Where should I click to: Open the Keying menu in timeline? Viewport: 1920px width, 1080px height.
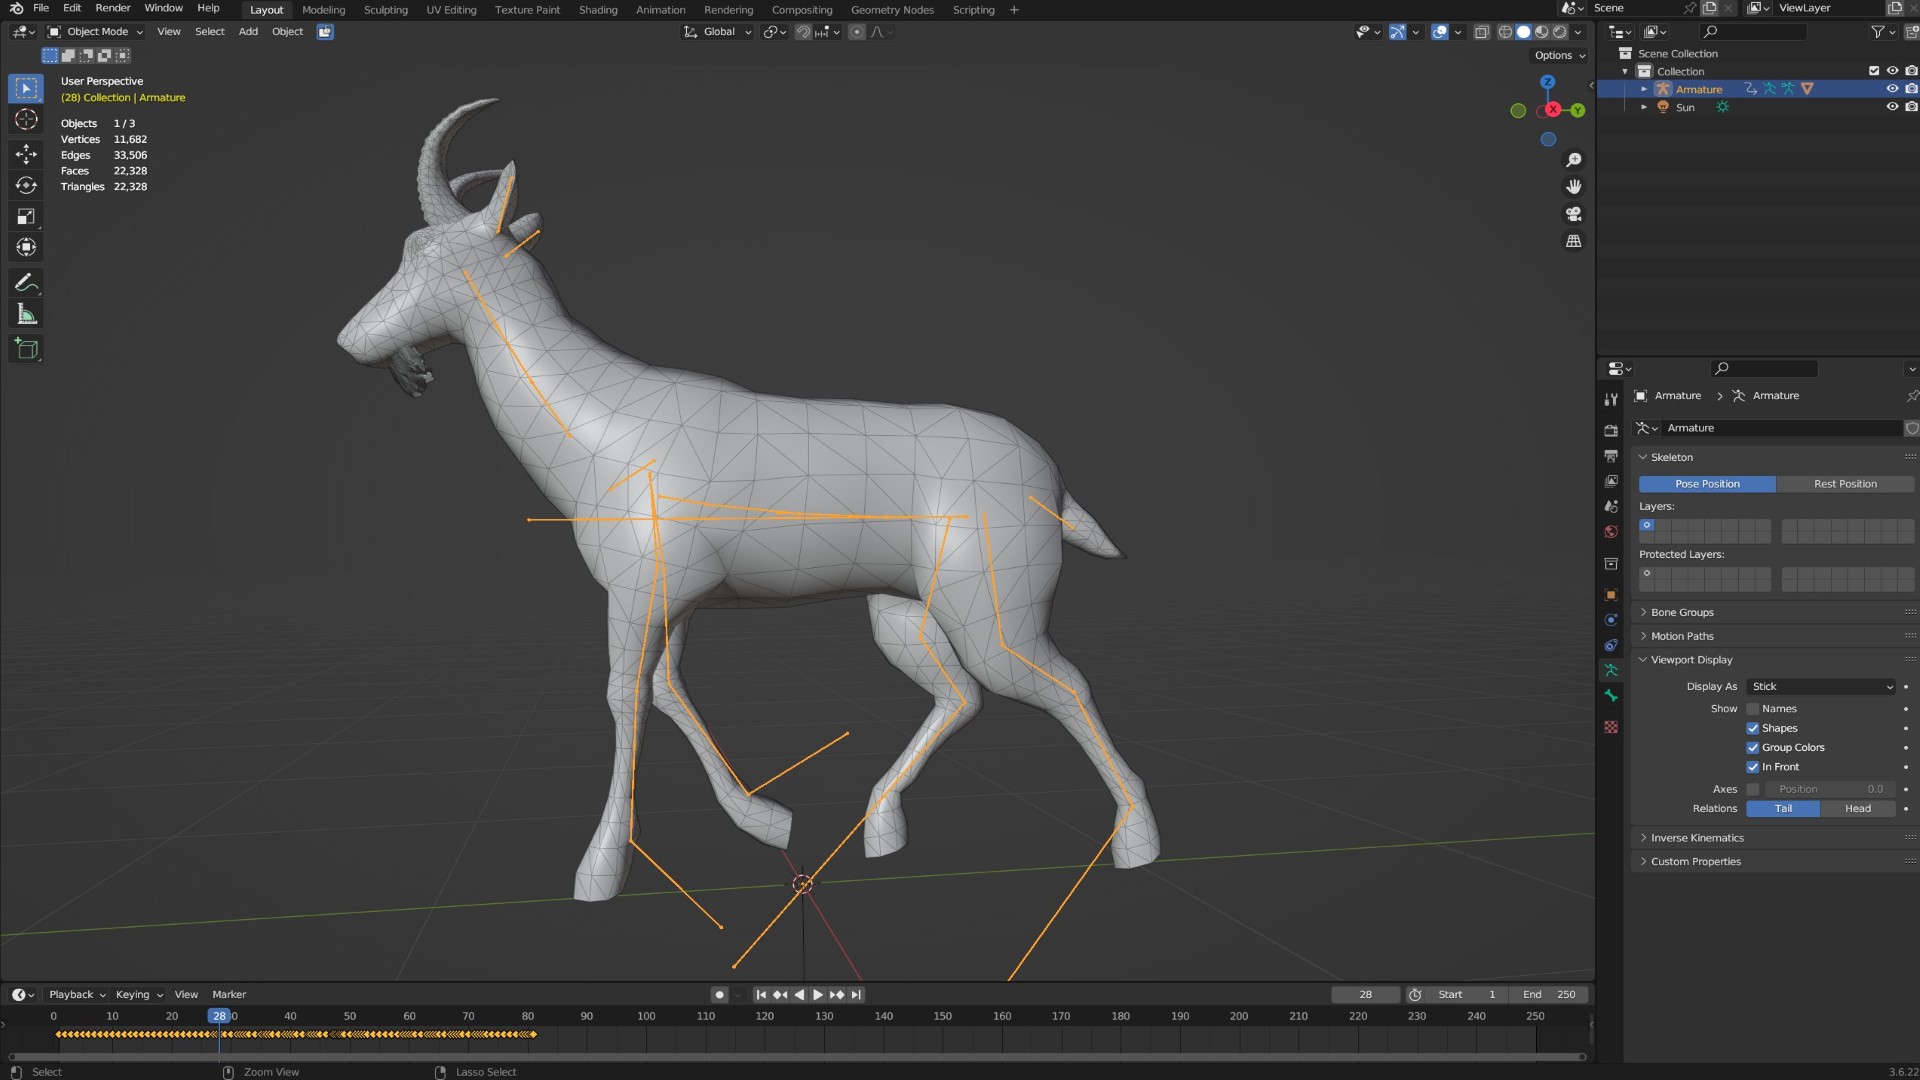[138, 995]
